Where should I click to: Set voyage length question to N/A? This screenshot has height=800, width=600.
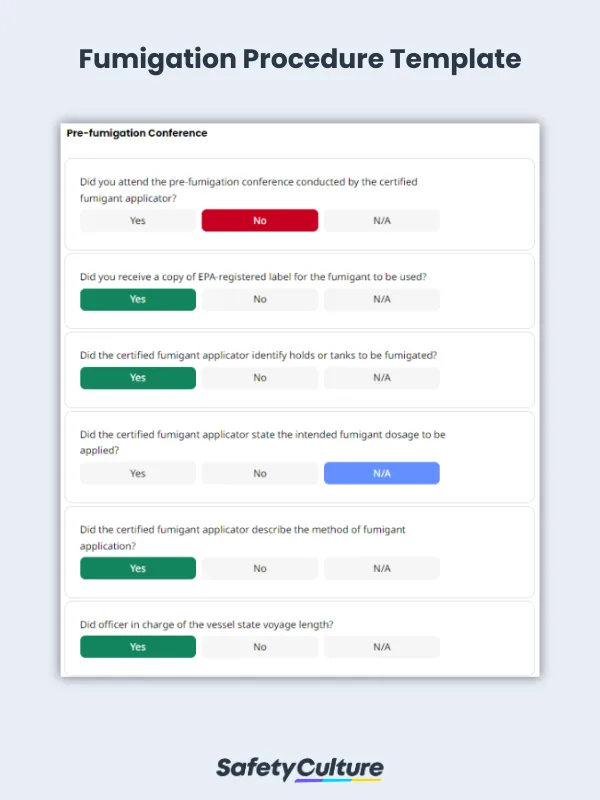tap(381, 646)
